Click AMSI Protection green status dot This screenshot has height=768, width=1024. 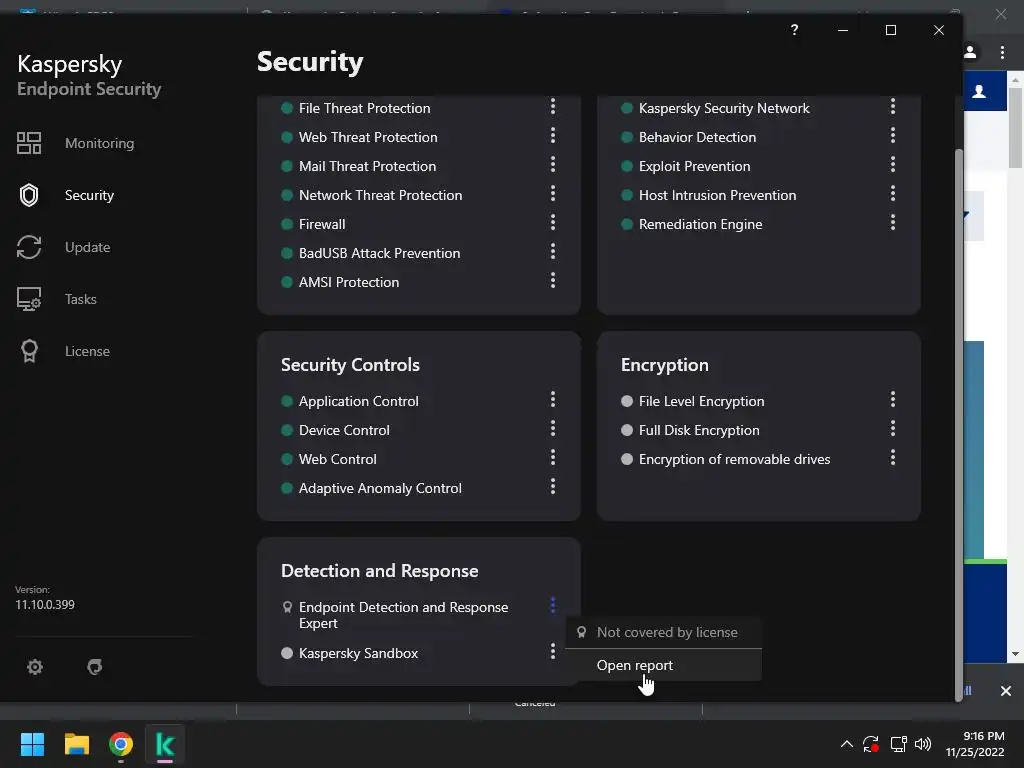coord(286,282)
